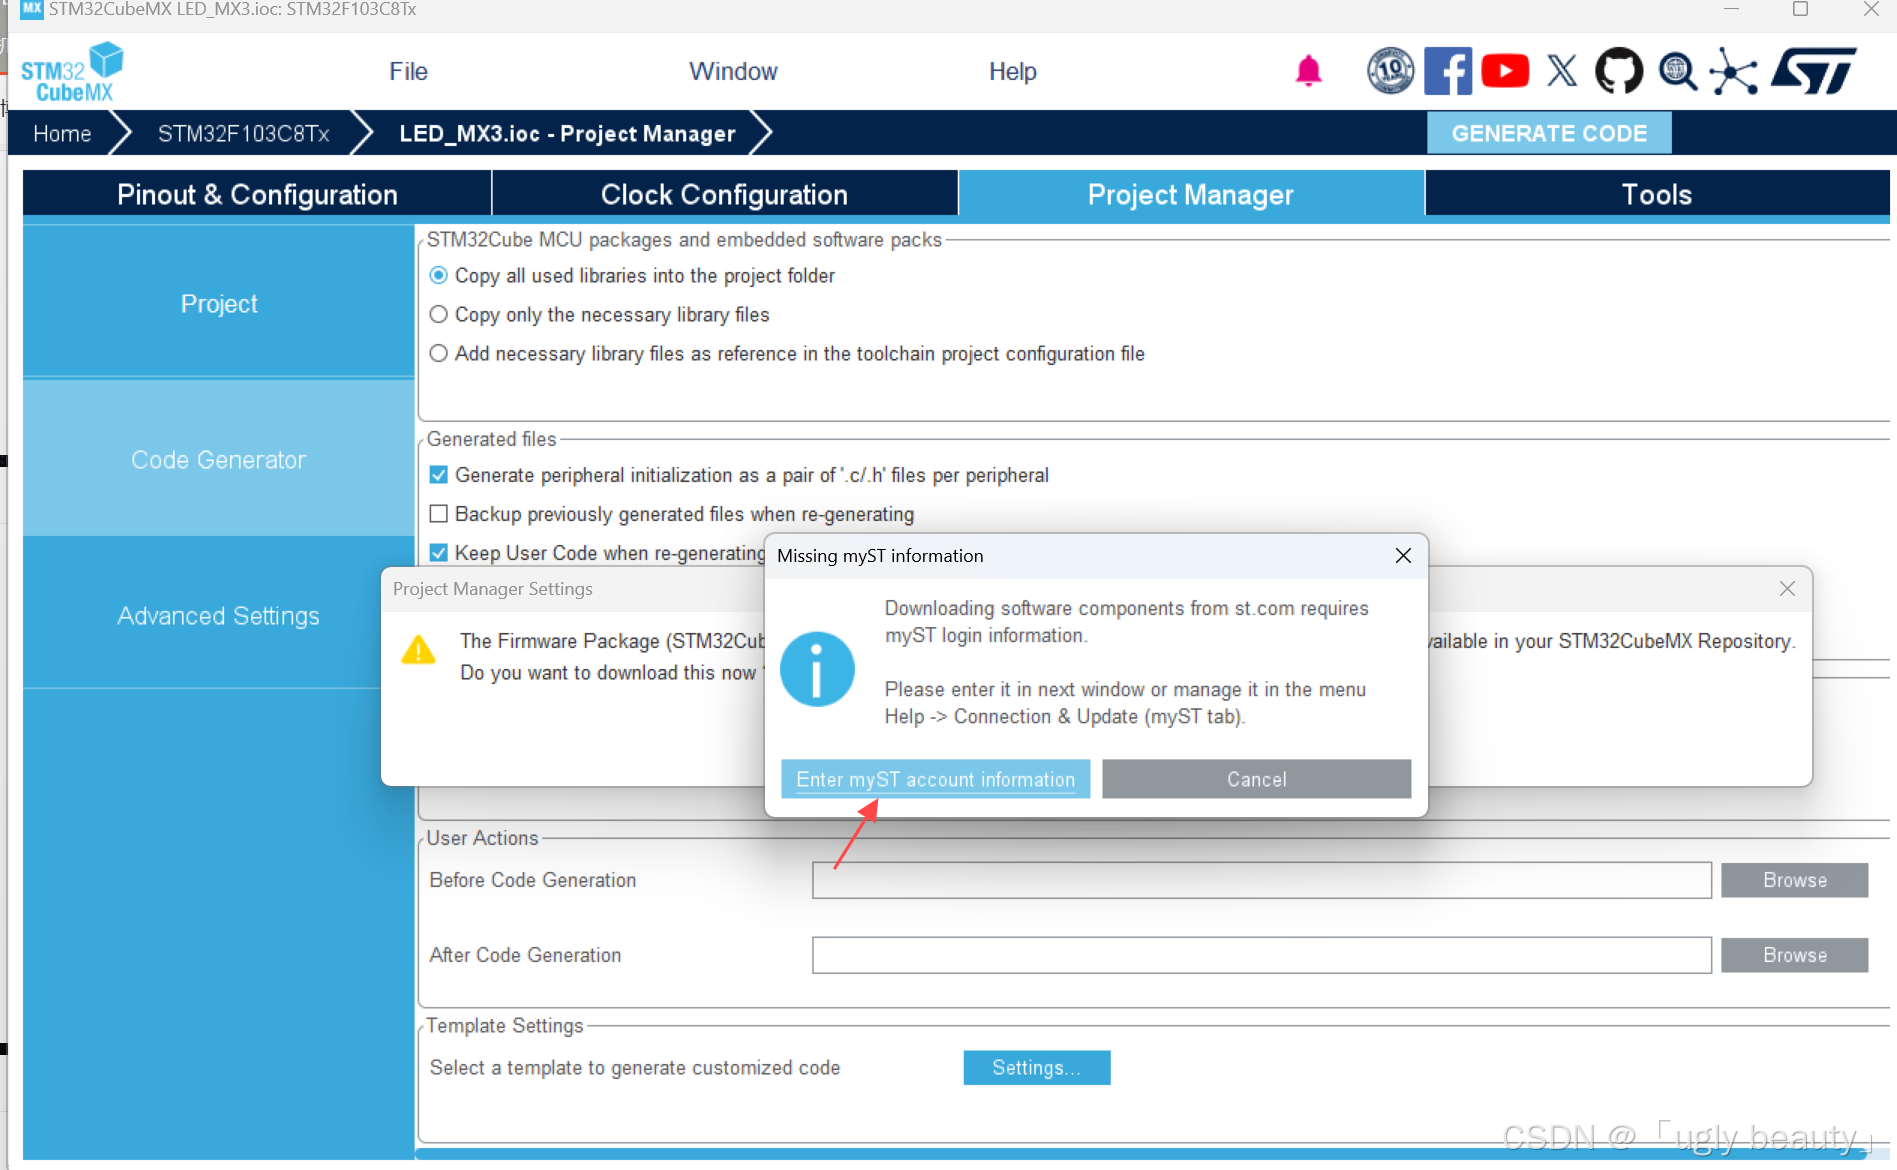Click the warning triangle in Project Manager Settings

pyautogui.click(x=418, y=650)
